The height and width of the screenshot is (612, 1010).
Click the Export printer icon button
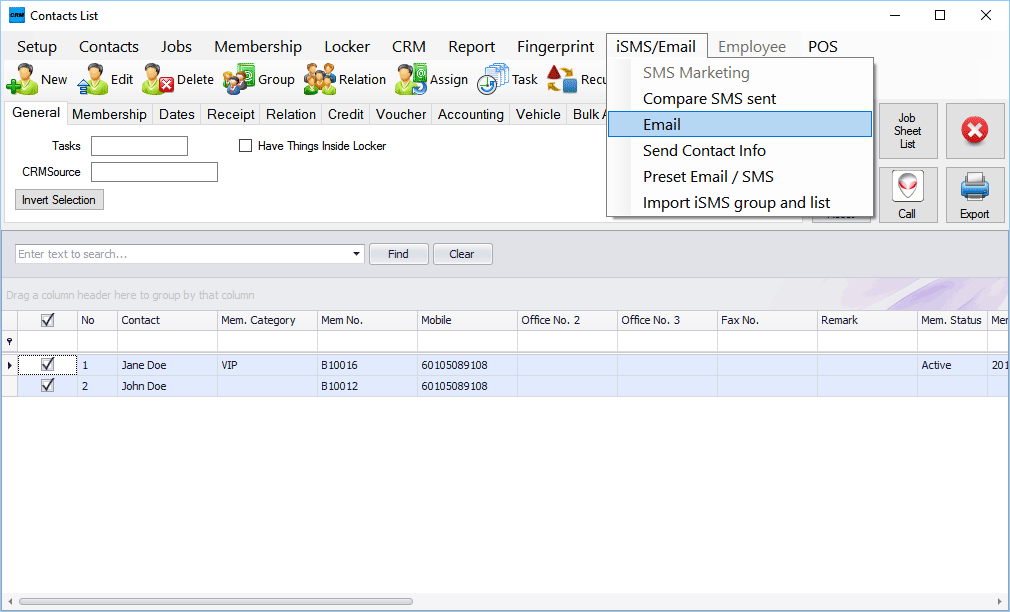(x=975, y=195)
